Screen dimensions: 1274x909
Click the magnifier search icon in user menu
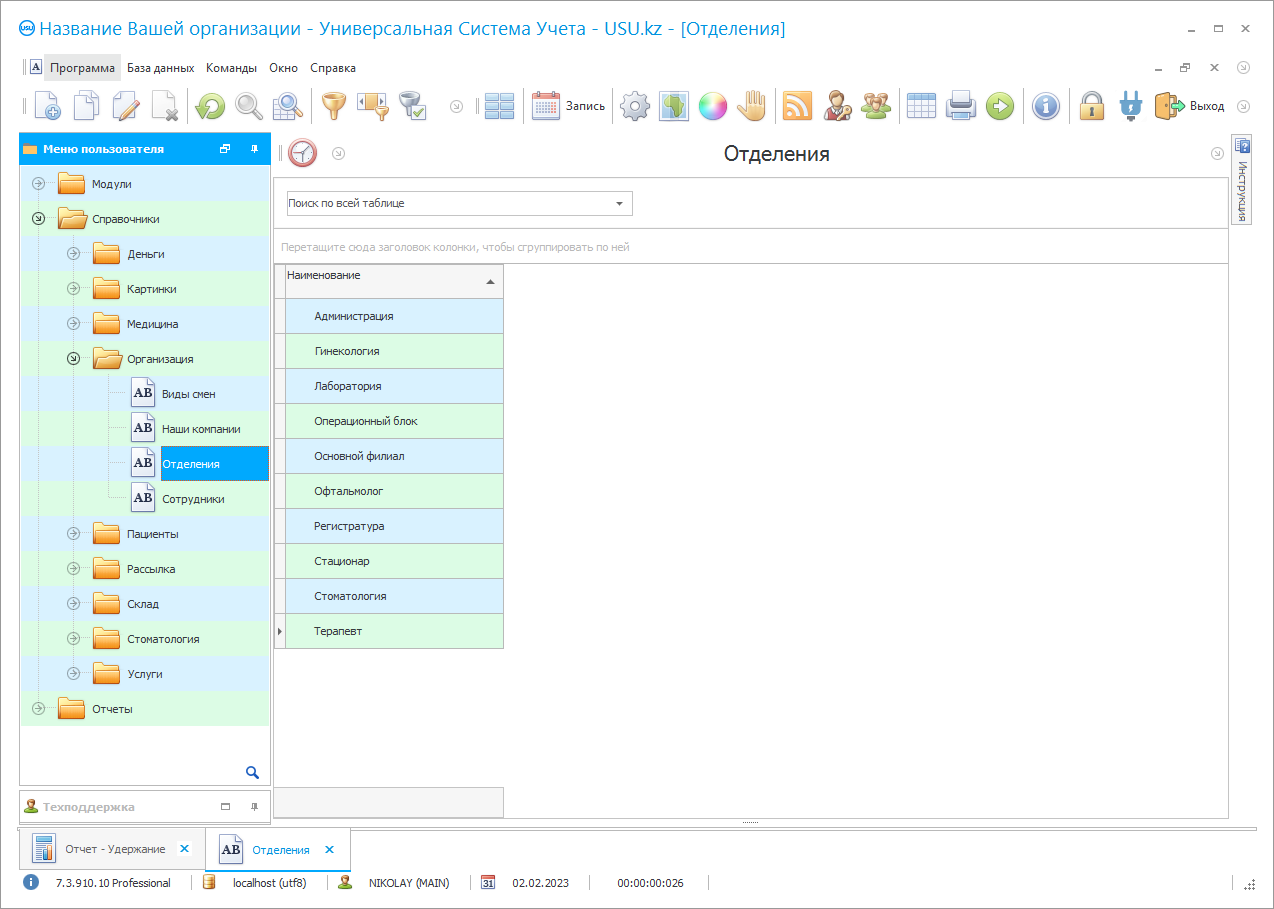252,772
